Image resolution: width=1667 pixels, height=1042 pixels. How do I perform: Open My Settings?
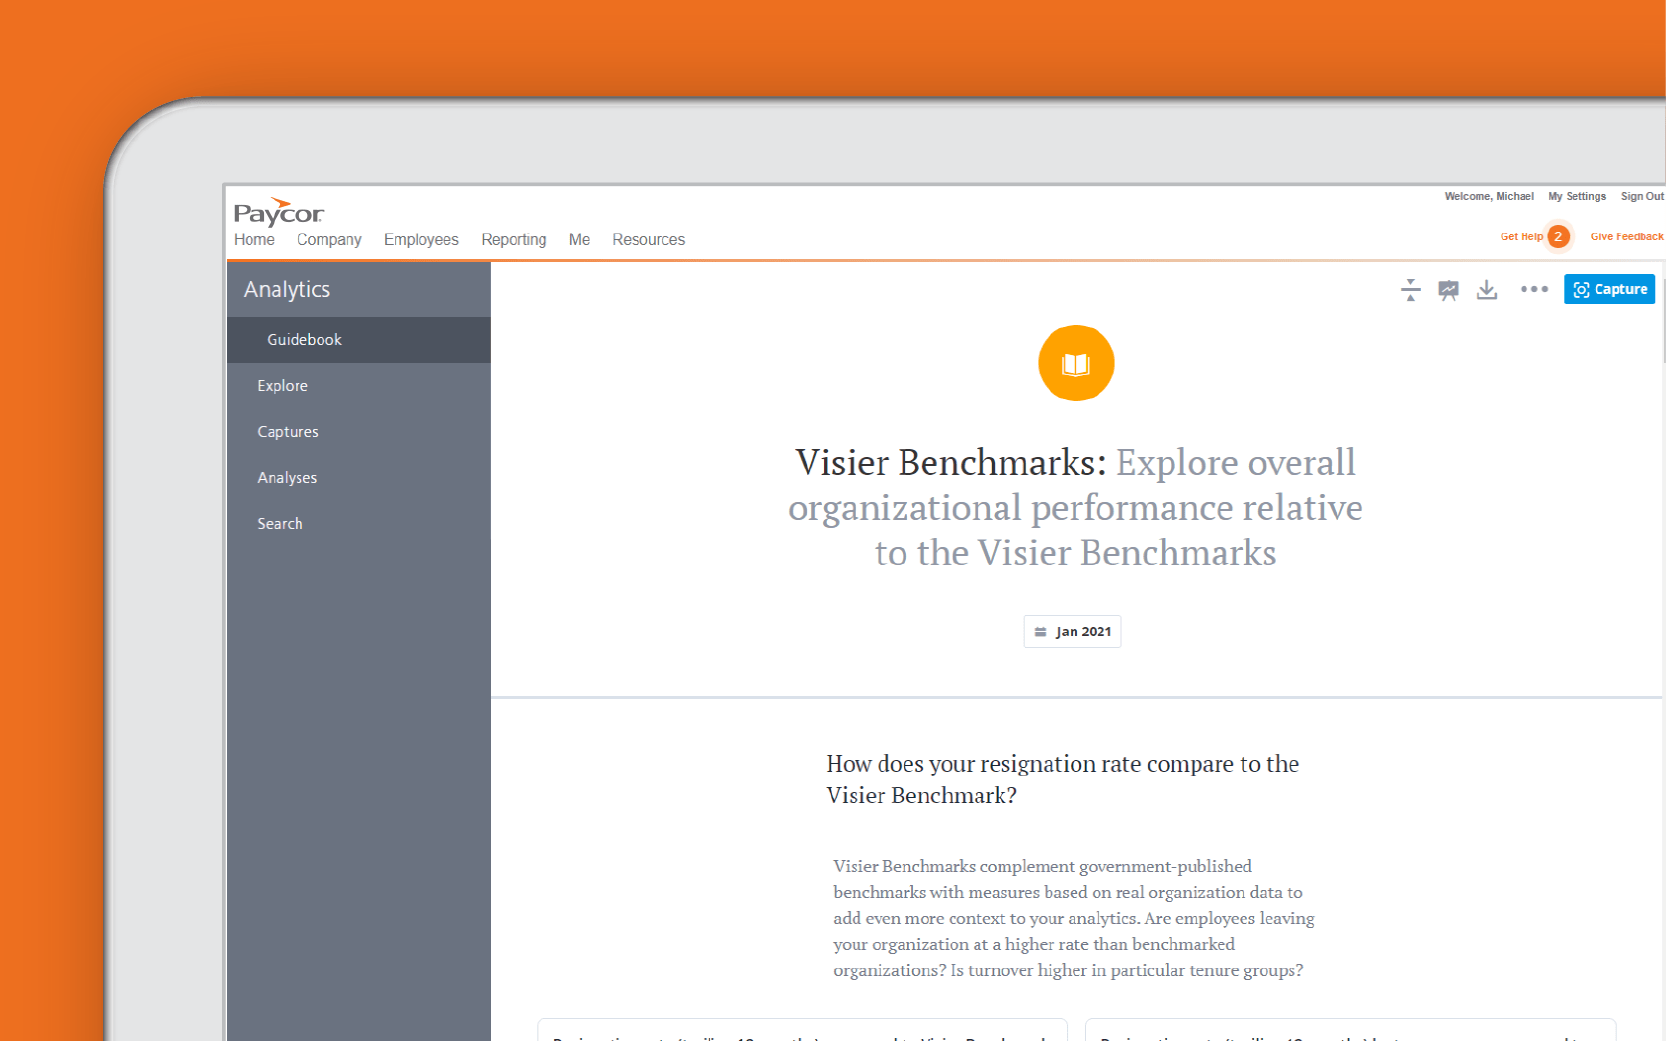1577,197
